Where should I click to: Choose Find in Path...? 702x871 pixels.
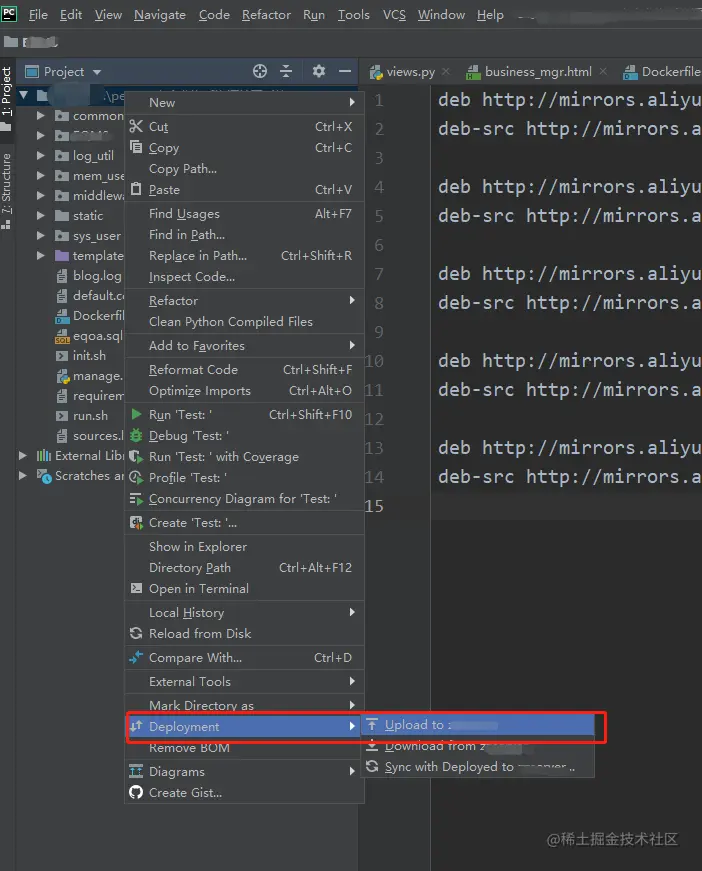[244, 234]
